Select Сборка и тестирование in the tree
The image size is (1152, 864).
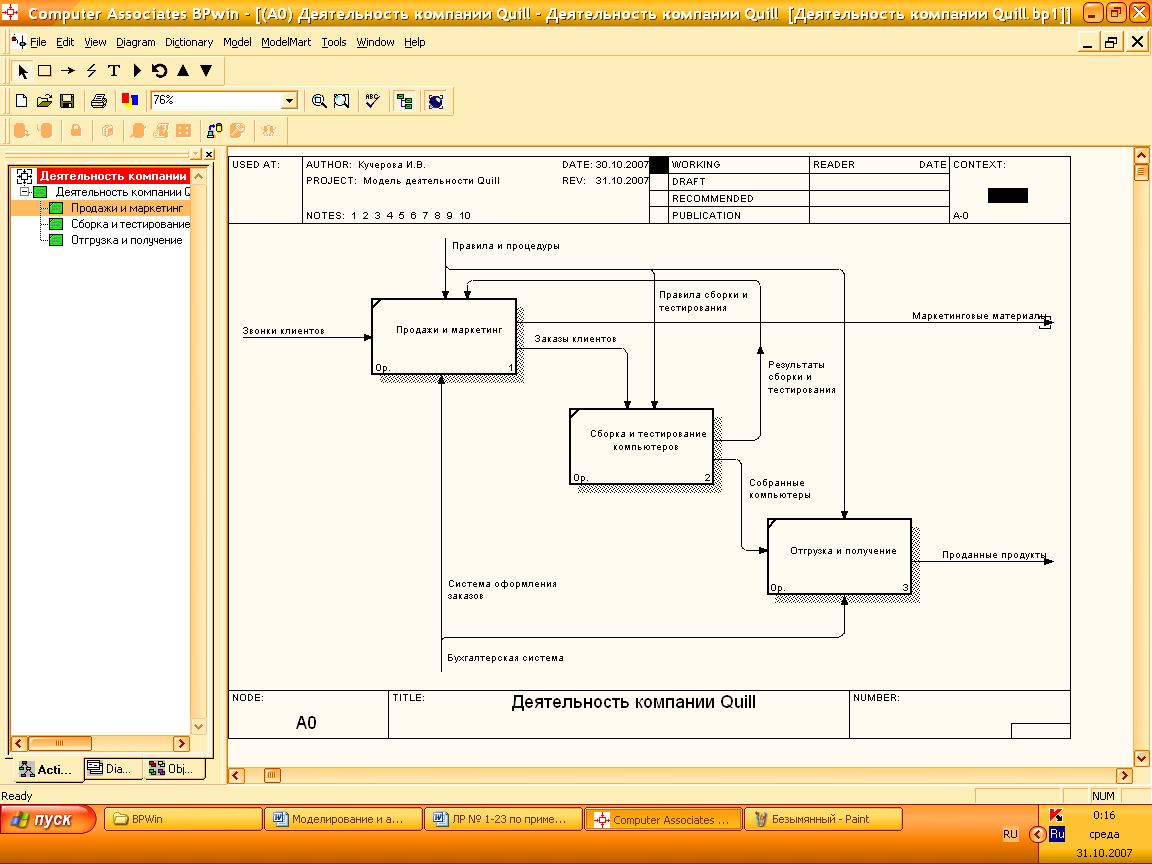click(130, 224)
